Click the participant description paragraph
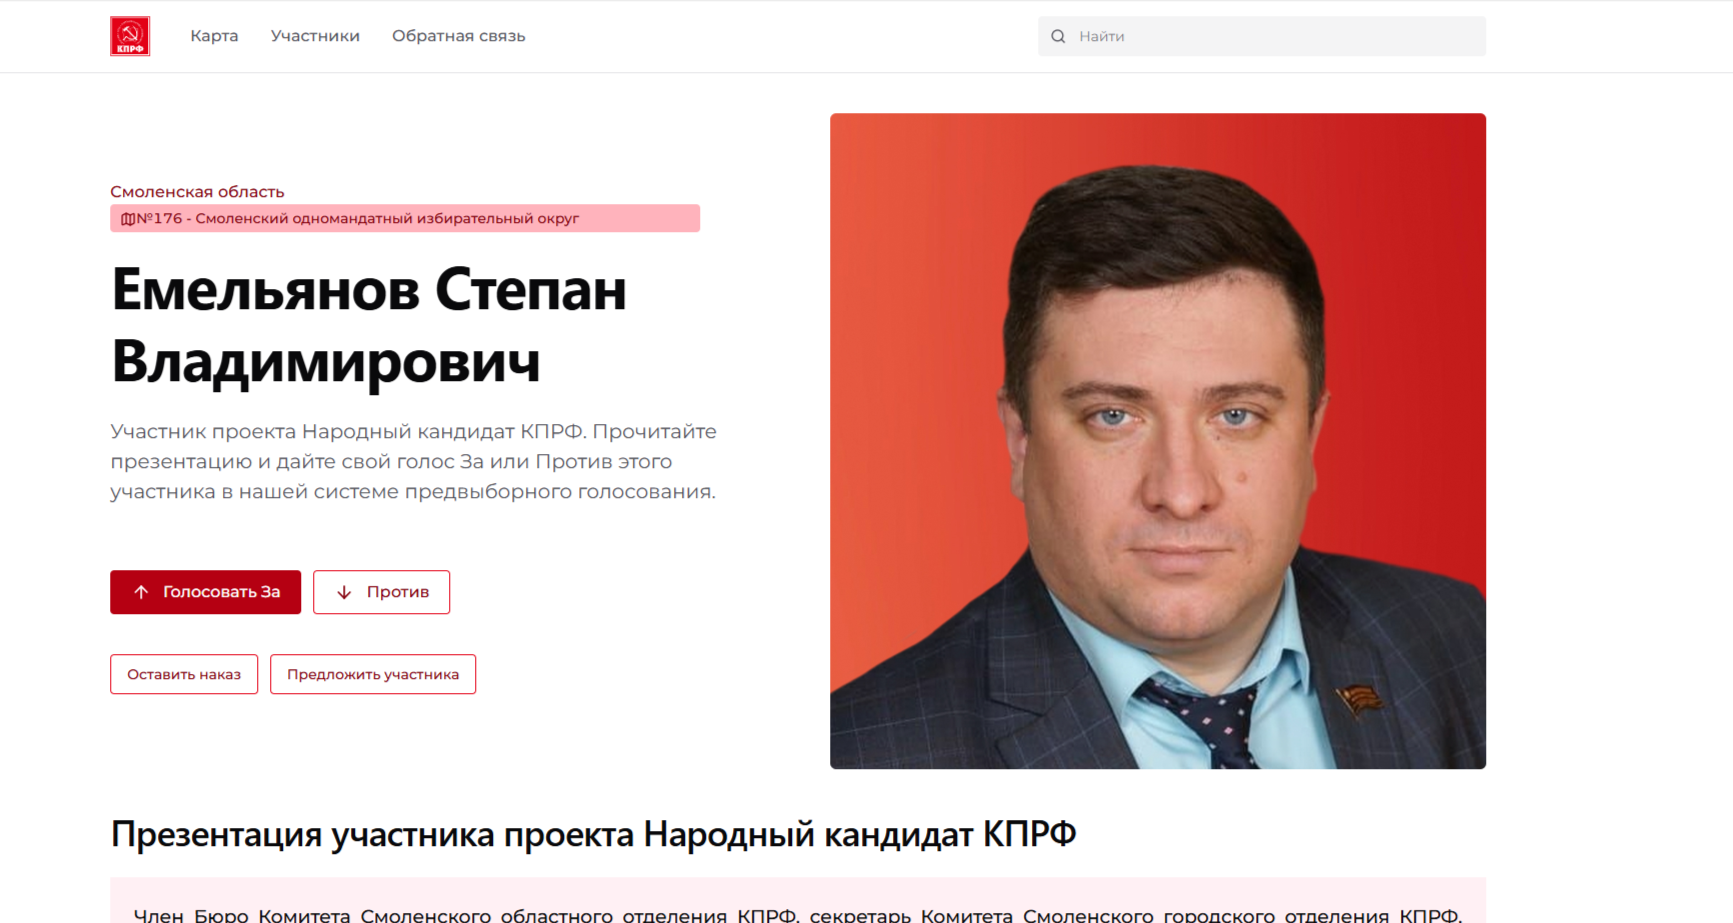1733x923 pixels. (413, 461)
